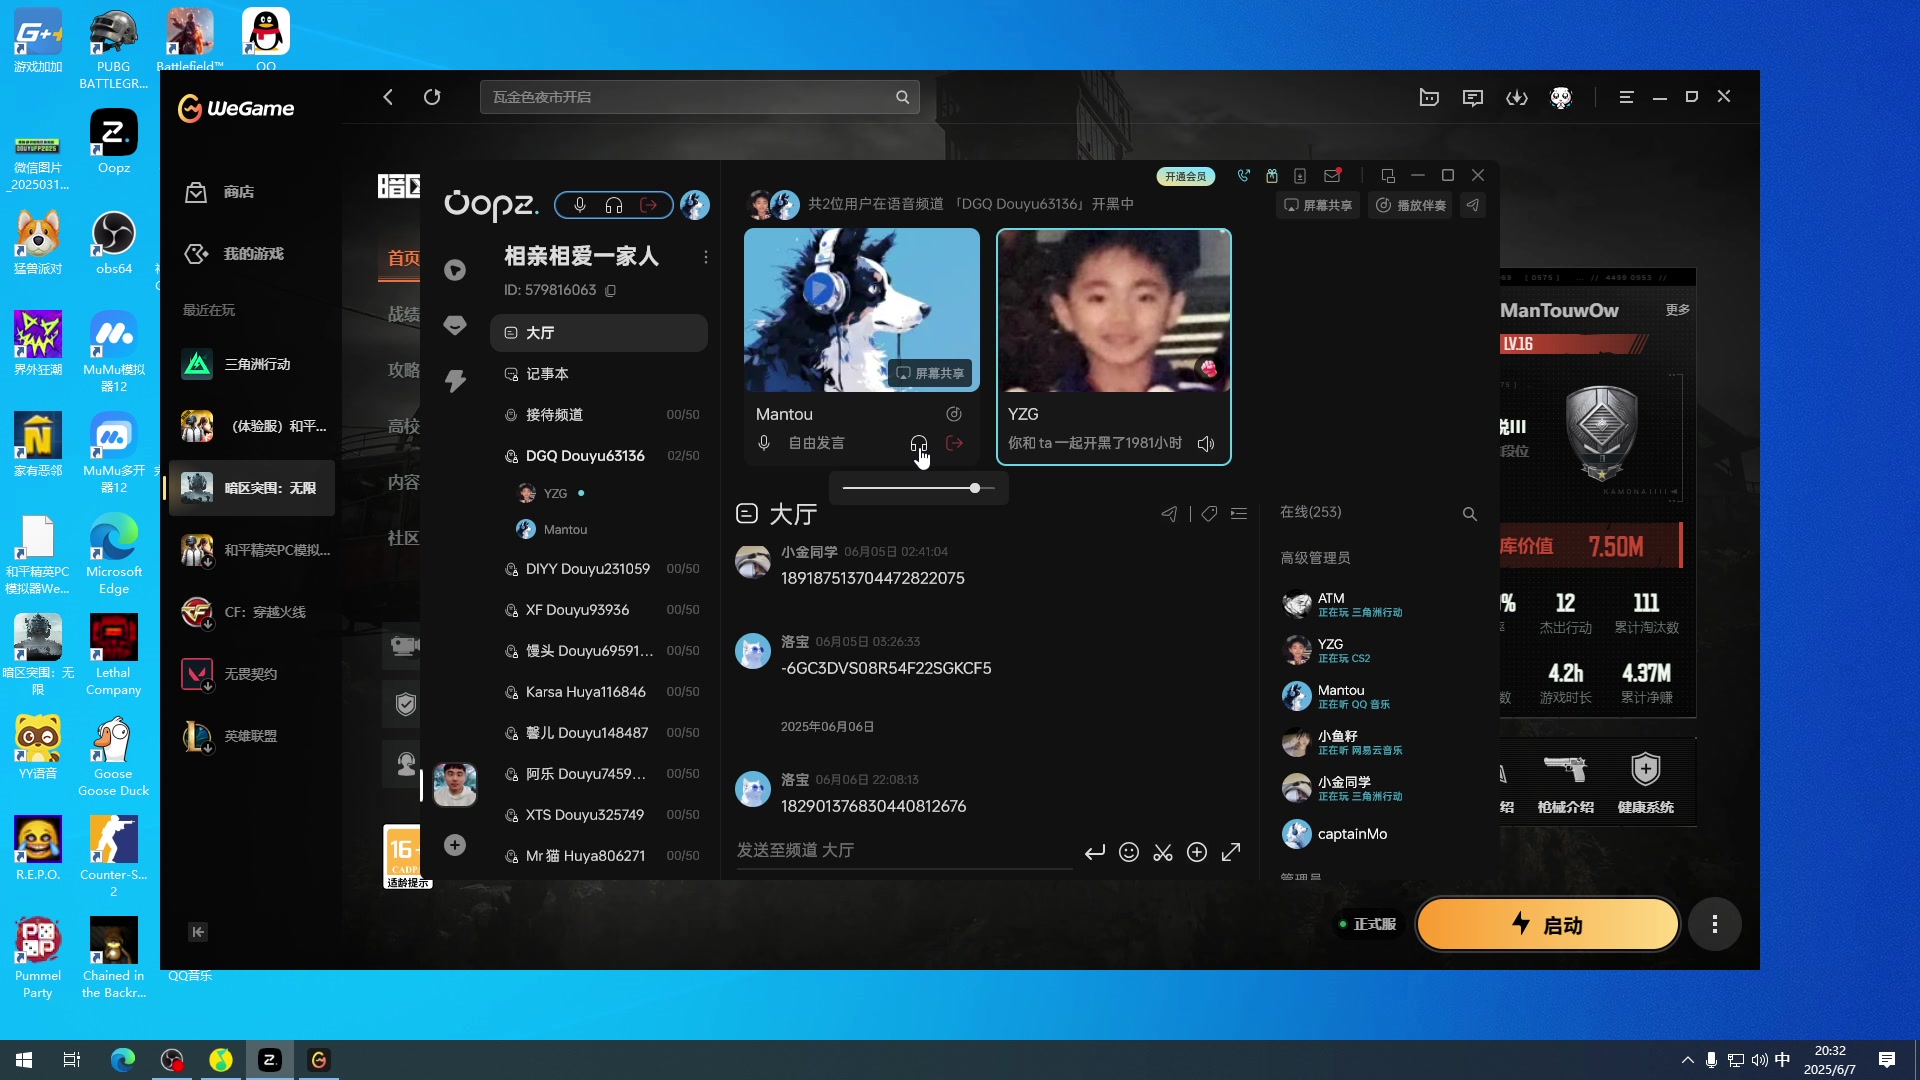Take a screenshot with scissors icon
Screen dimensions: 1920x1080
[1163, 852]
